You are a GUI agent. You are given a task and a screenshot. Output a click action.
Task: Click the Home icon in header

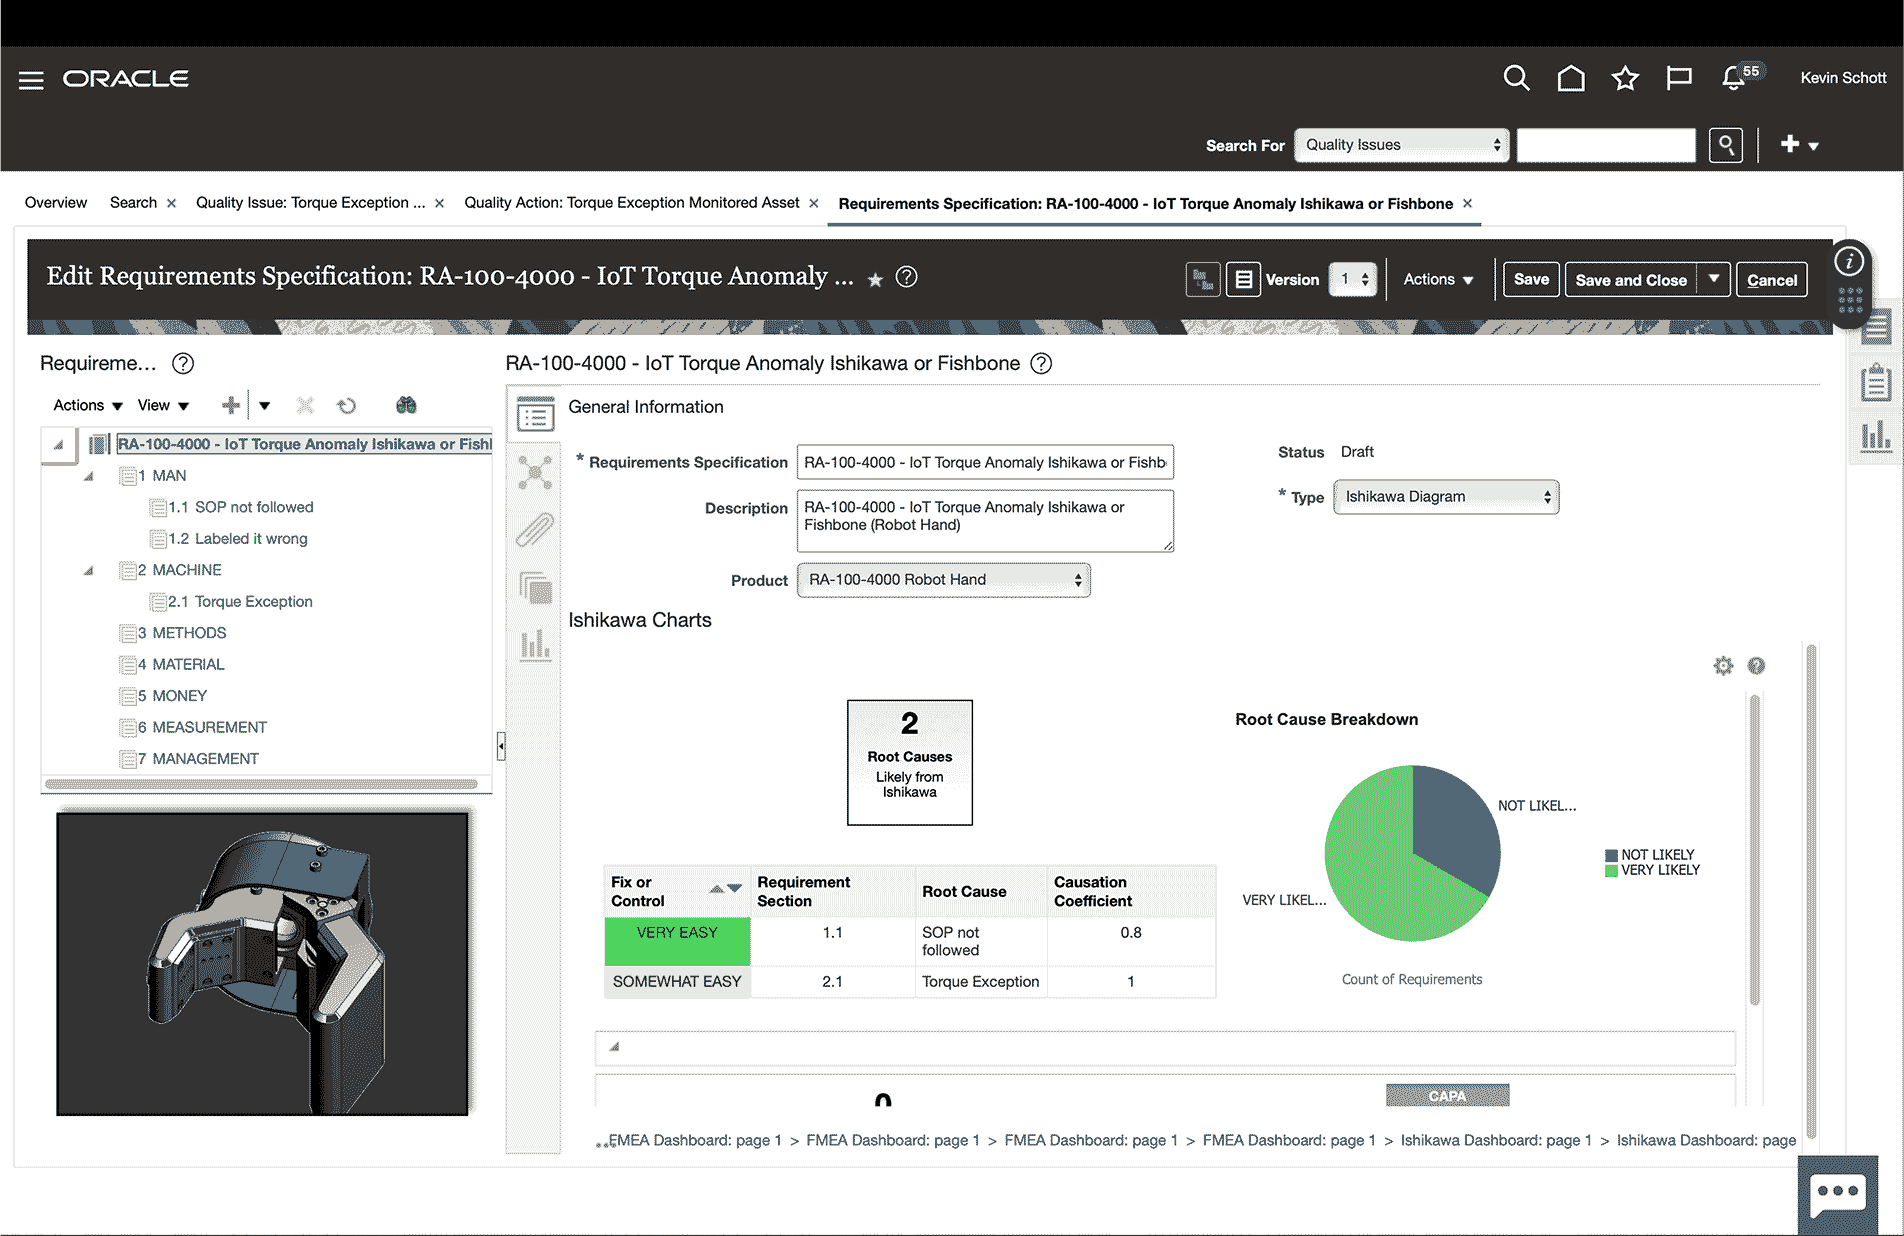[1571, 78]
